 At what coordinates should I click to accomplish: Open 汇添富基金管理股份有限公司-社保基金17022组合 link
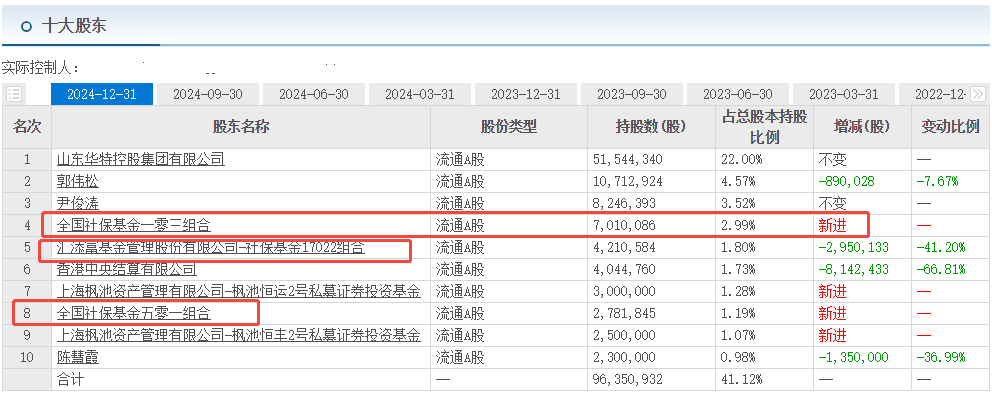click(211, 247)
